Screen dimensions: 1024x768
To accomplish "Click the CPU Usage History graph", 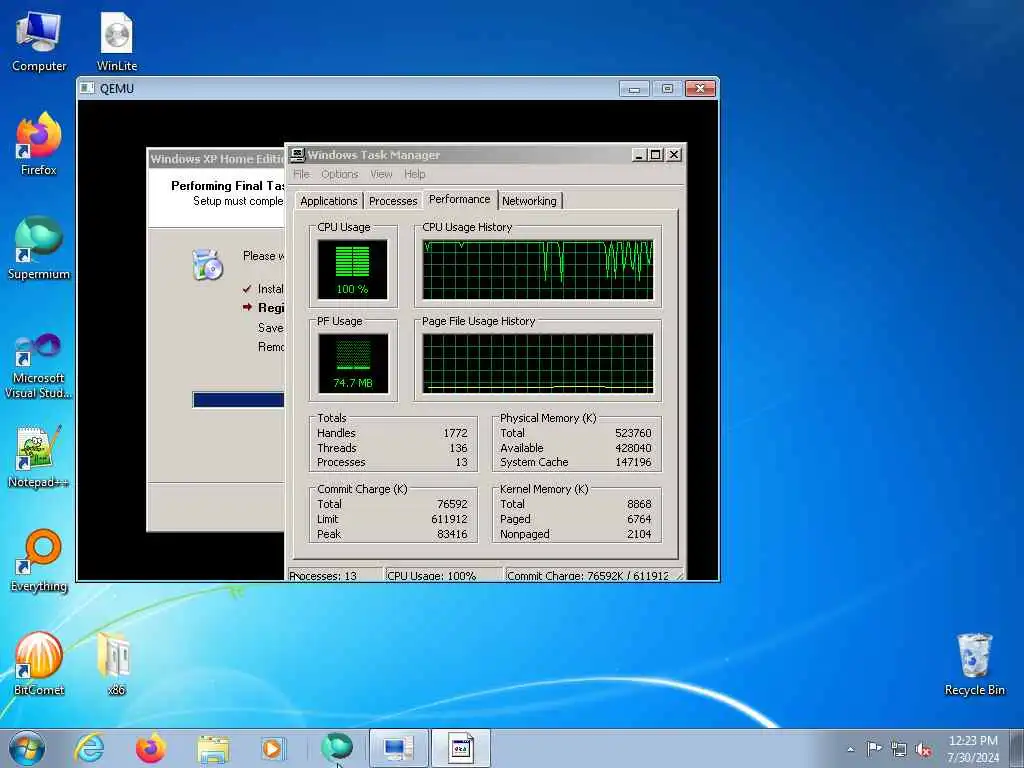I will click(538, 270).
